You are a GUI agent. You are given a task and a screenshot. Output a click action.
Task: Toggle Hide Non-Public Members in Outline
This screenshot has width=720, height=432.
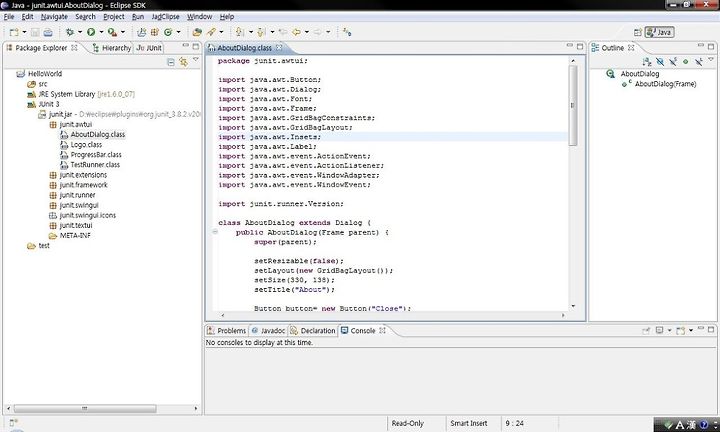click(x=686, y=62)
